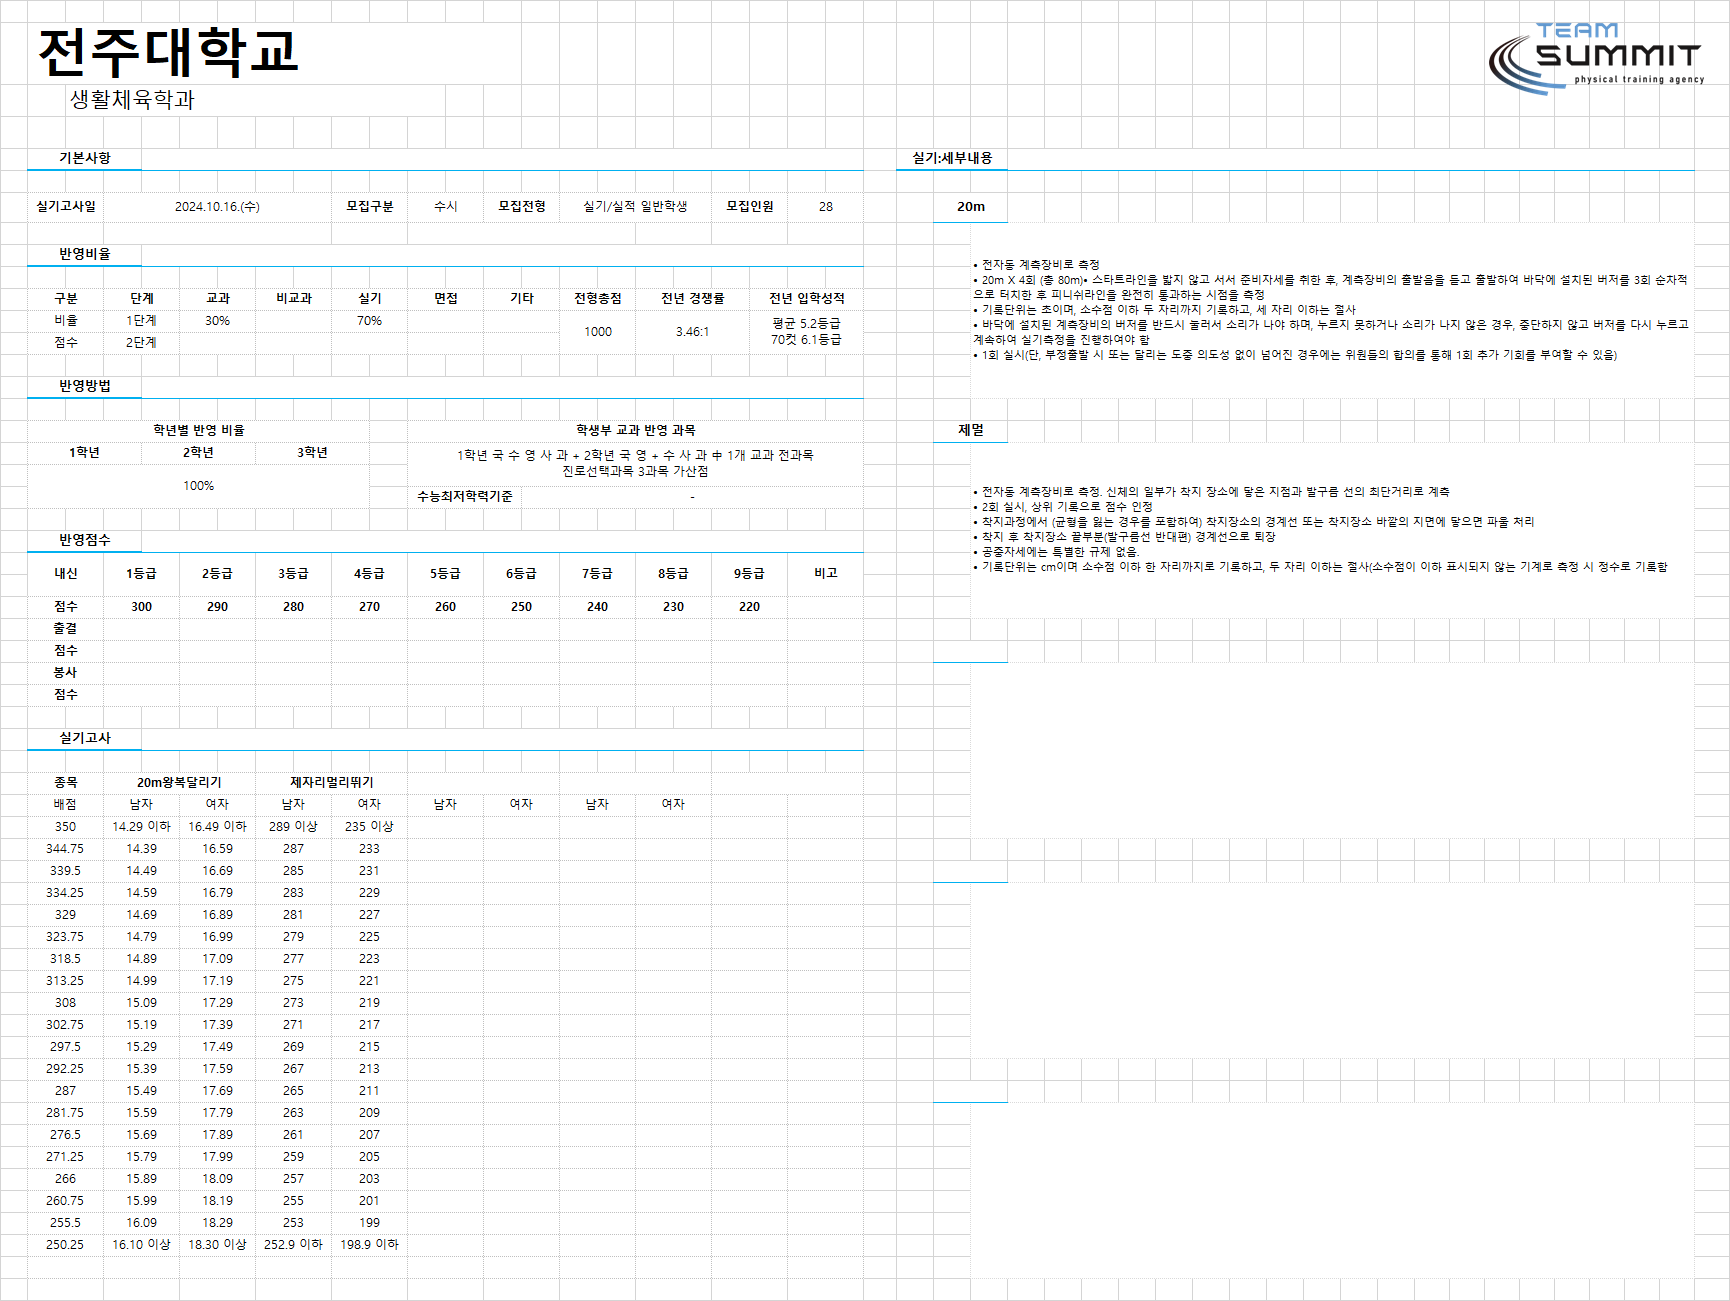Click the 전년 경쟁률 value 3.46:1

point(692,332)
